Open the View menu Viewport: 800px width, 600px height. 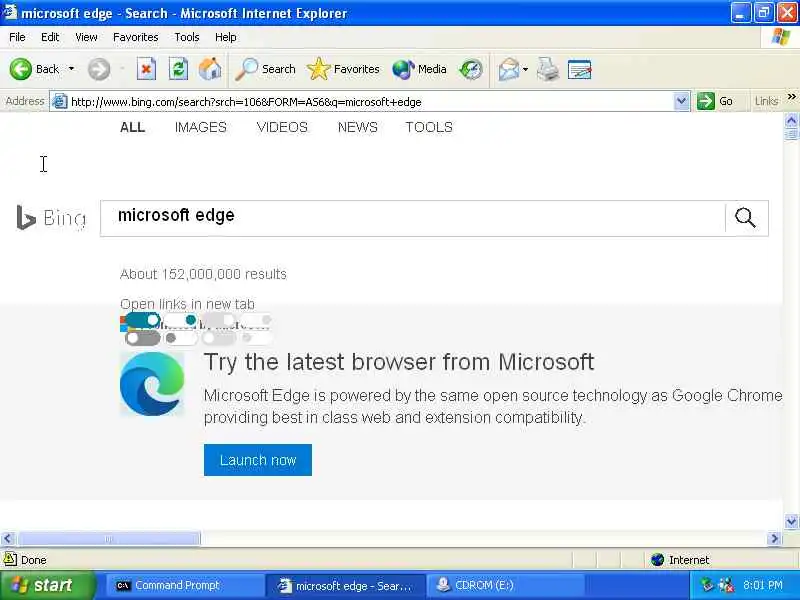click(86, 37)
